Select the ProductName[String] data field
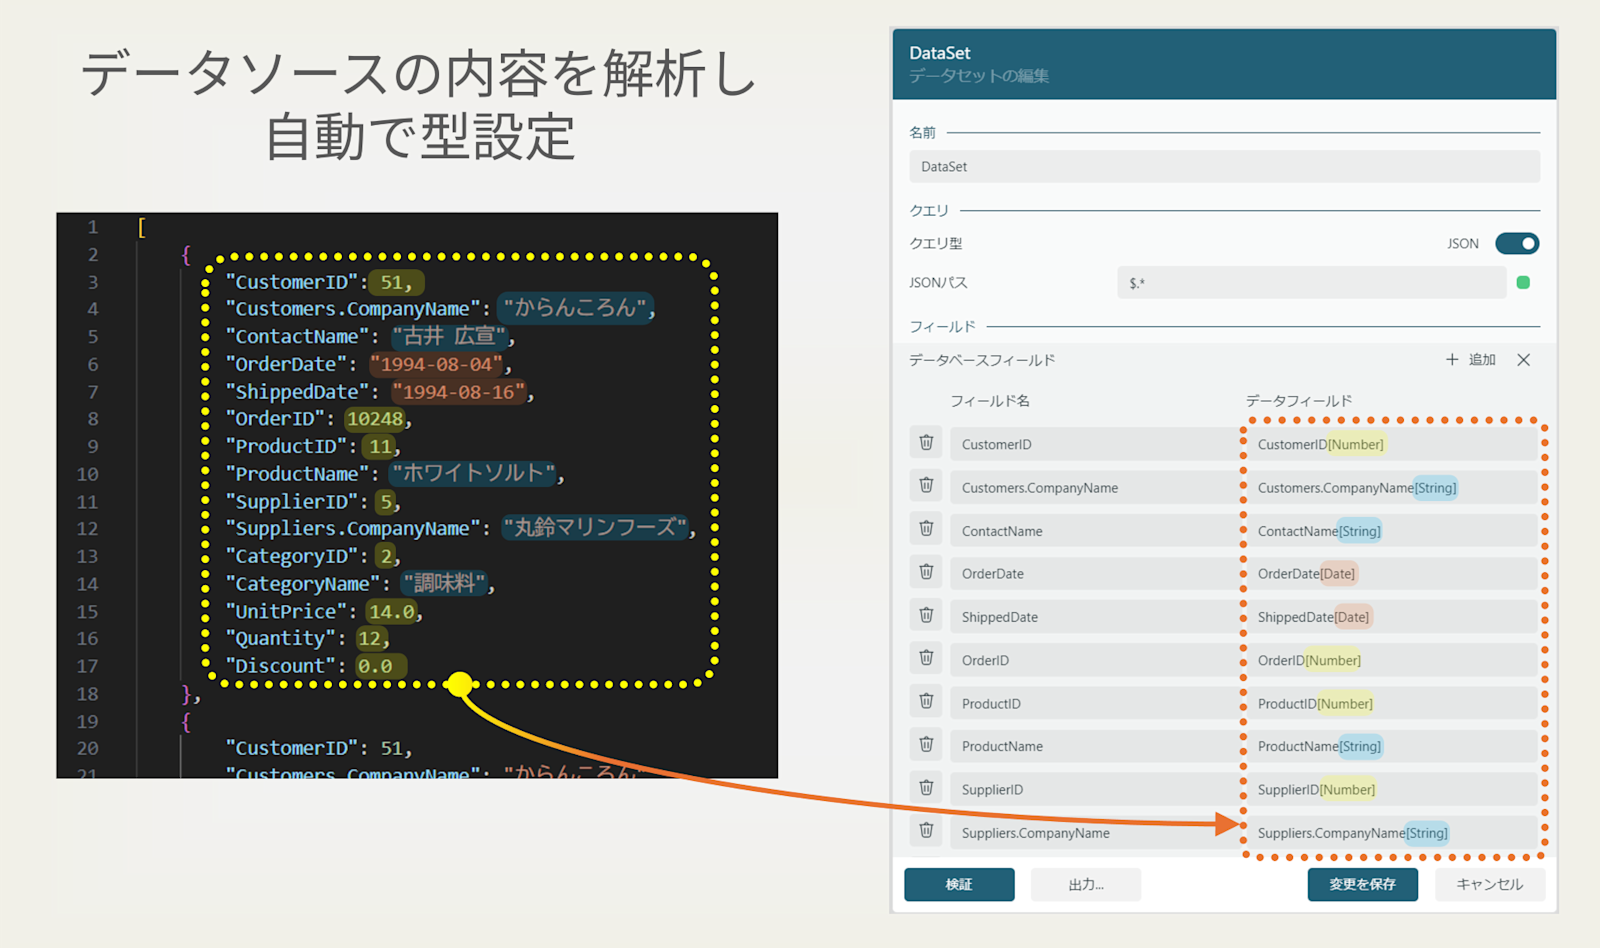This screenshot has width=1600, height=948. [x=1392, y=746]
